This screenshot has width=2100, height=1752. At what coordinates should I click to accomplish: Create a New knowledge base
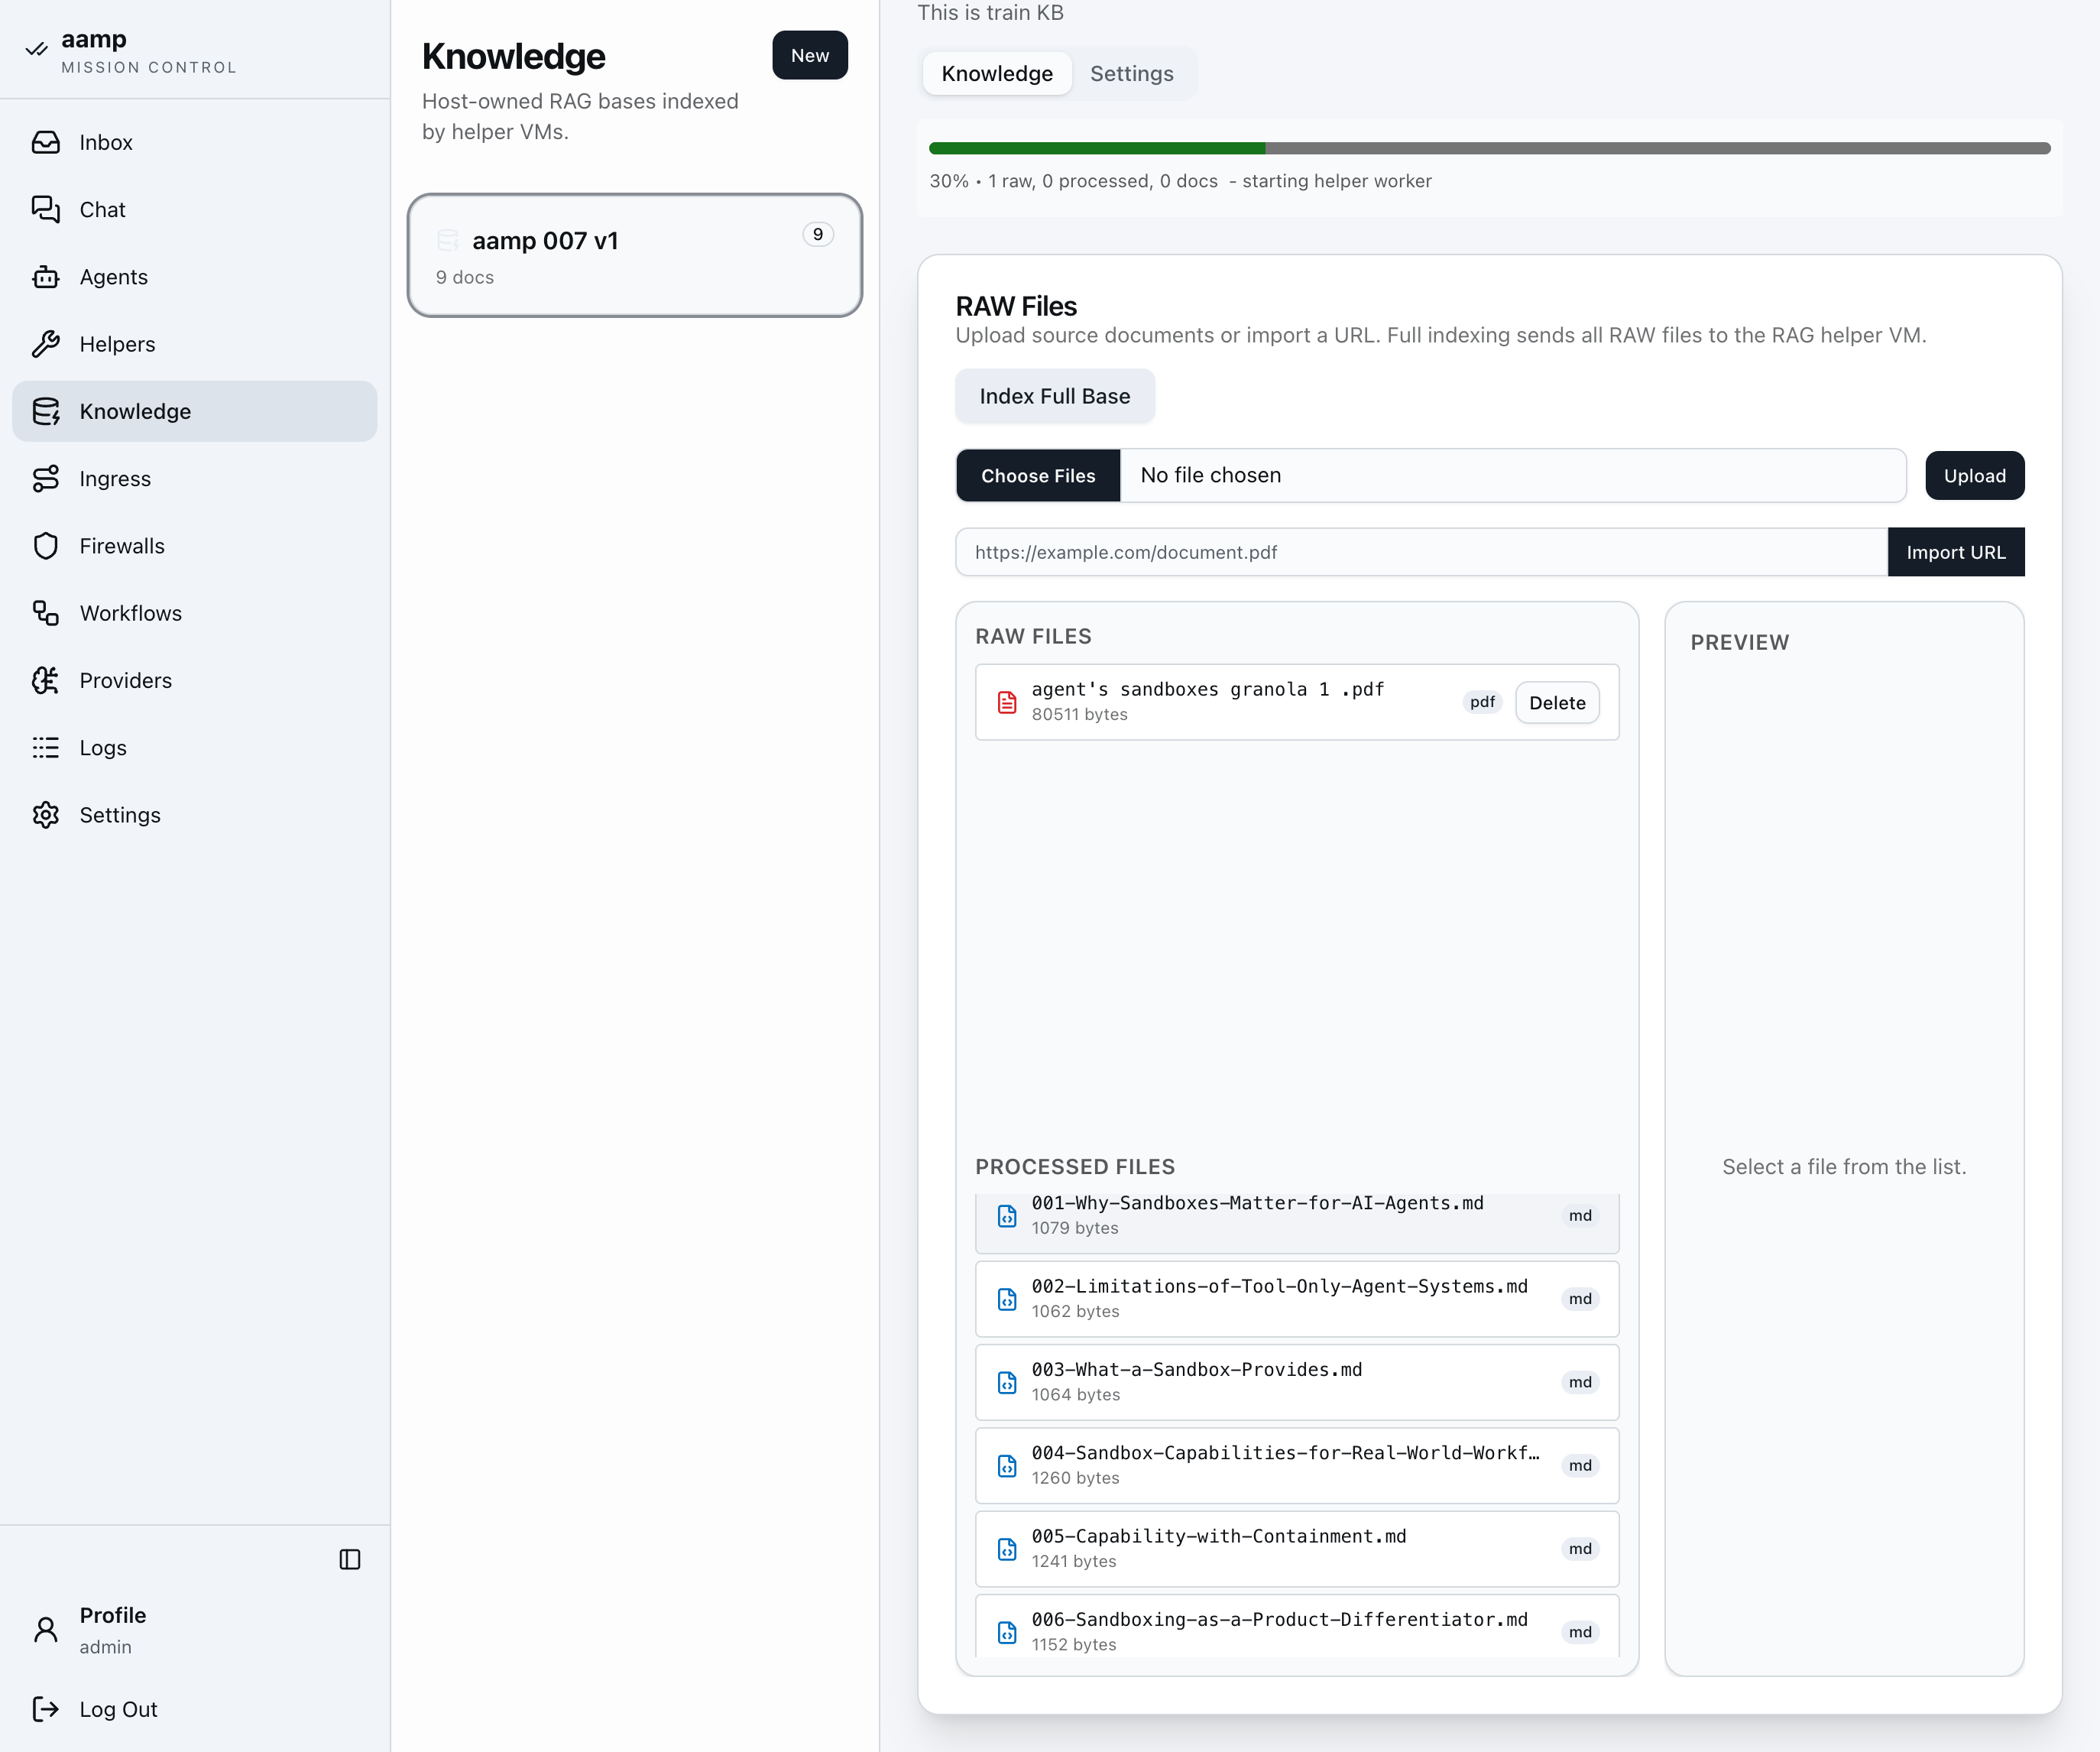pos(810,55)
